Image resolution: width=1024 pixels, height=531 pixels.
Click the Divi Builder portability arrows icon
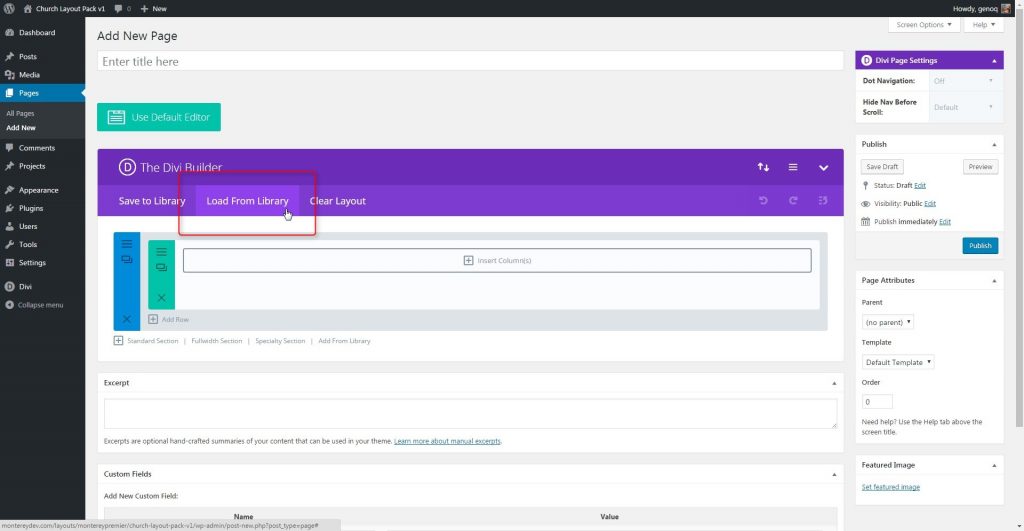[763, 167]
